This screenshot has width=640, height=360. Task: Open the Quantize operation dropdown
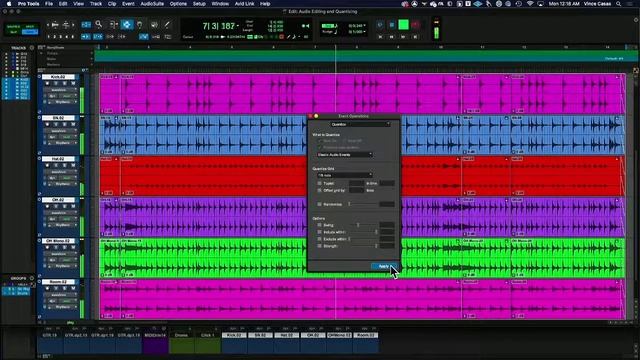coord(360,124)
